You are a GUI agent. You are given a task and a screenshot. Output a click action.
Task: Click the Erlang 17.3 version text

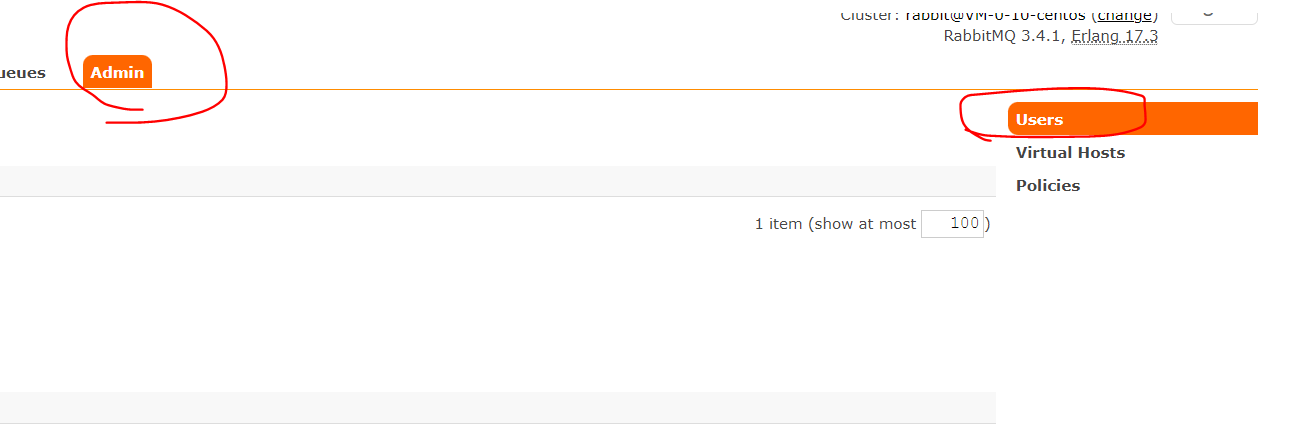(x=1114, y=36)
